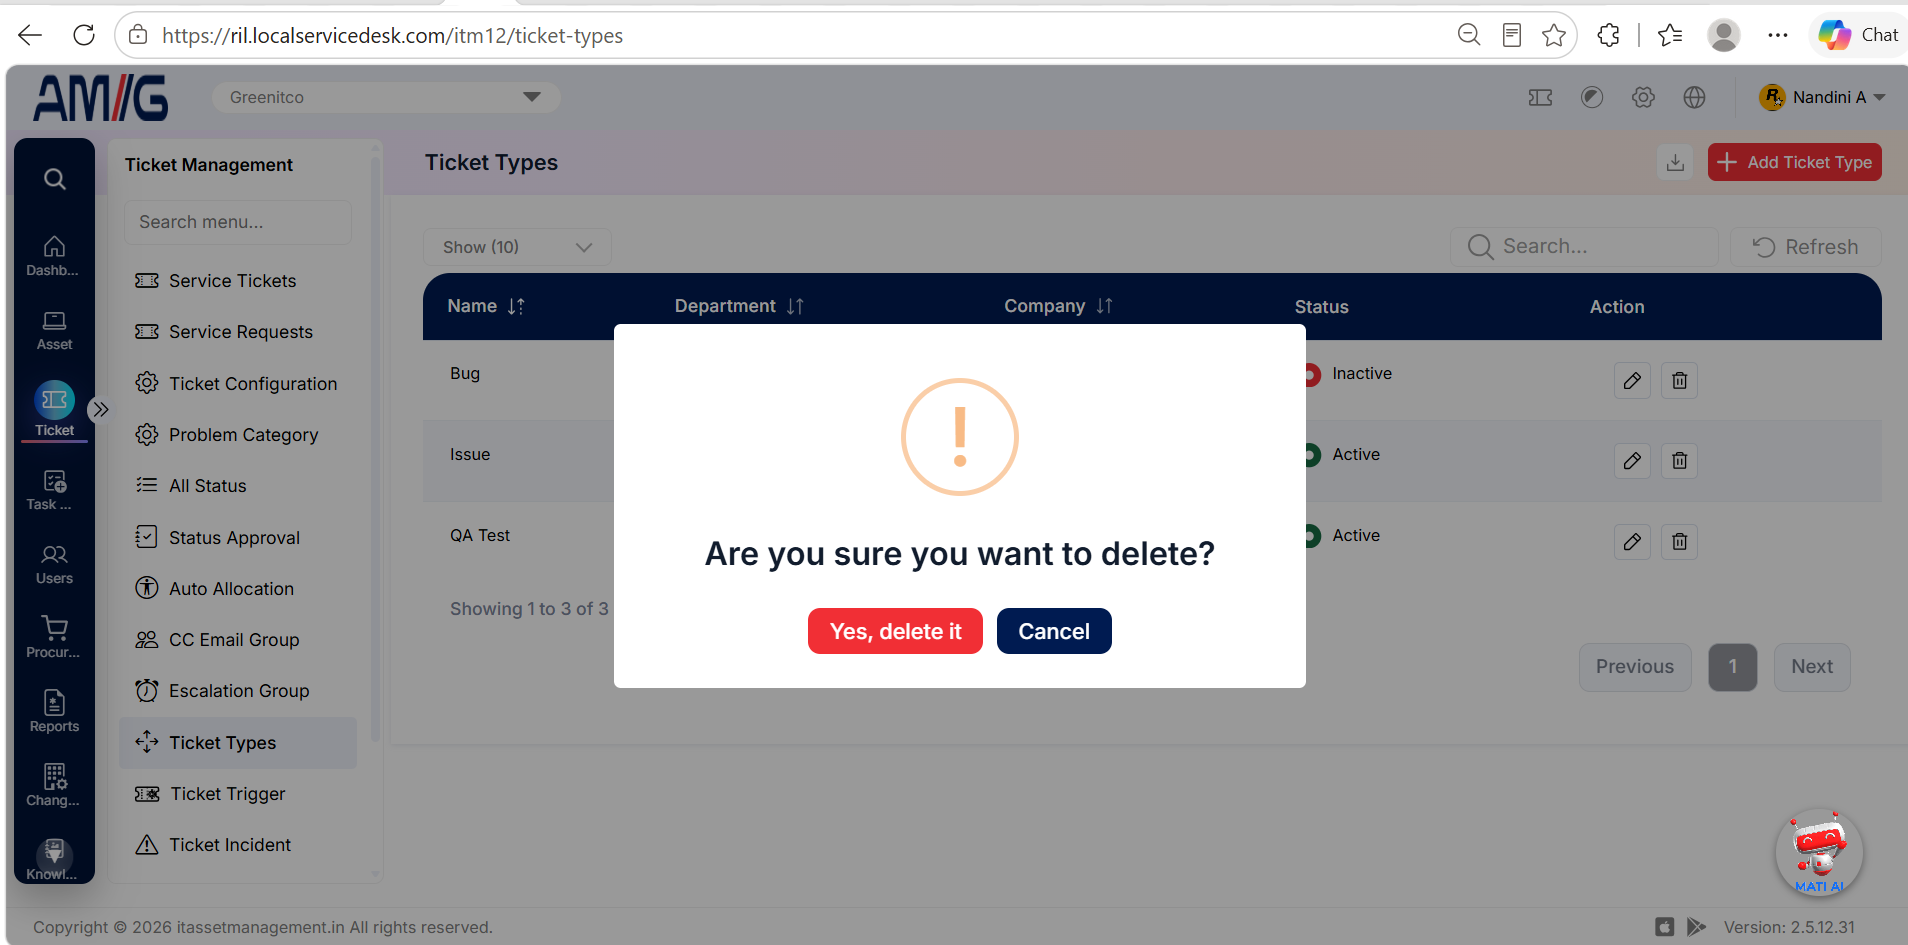The height and width of the screenshot is (945, 1908).
Task: Click the header settings gear icon
Action: tap(1643, 97)
